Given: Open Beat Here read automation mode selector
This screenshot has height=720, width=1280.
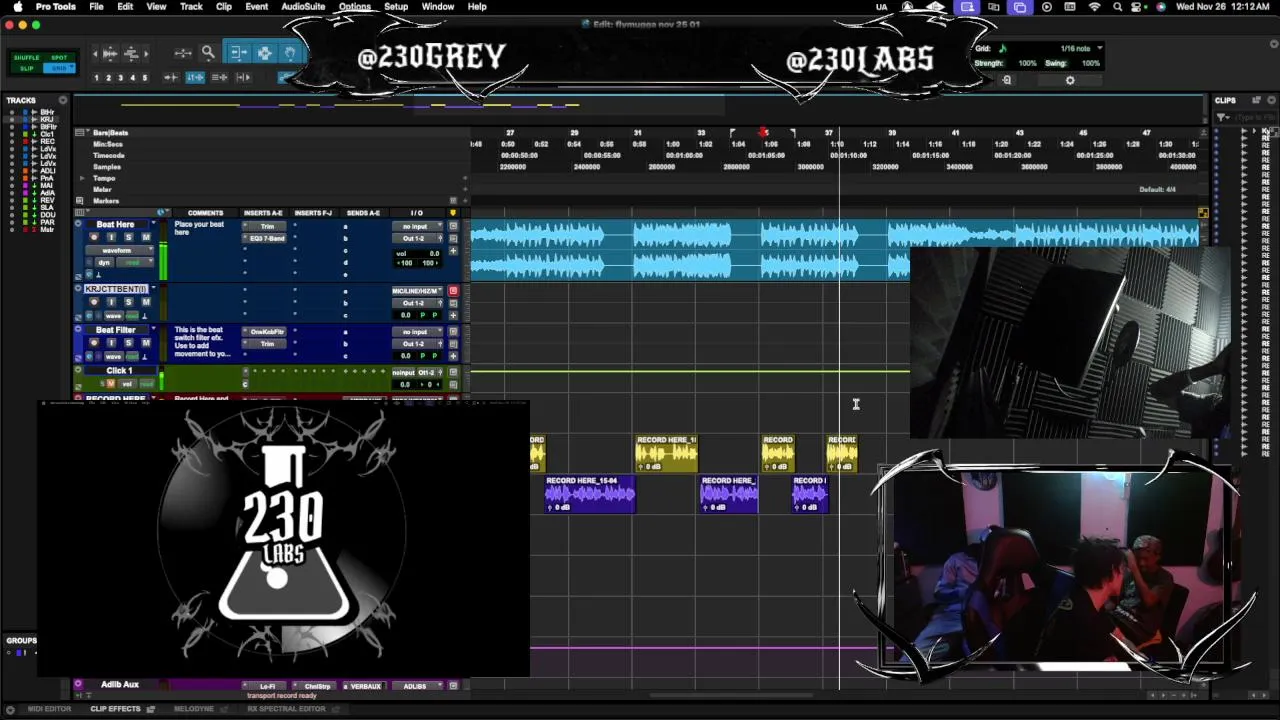Looking at the screenshot, I should (x=133, y=262).
